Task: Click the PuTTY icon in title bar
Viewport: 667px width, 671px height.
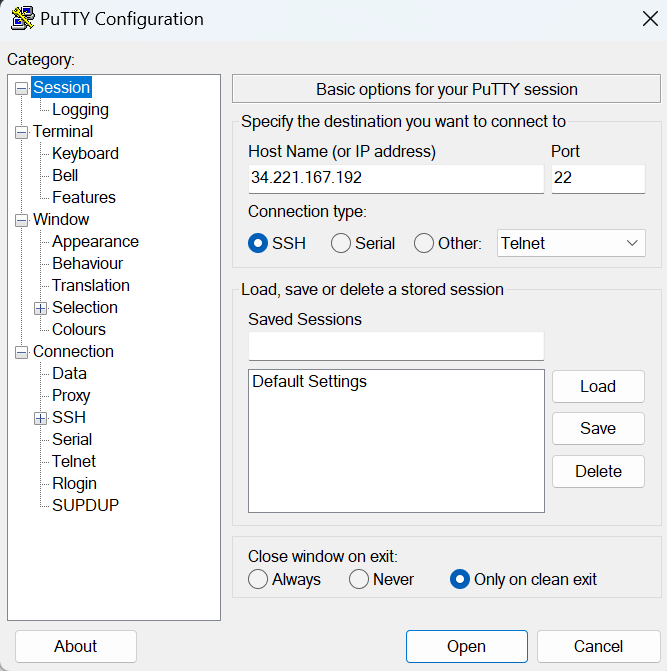Action: tap(23, 18)
